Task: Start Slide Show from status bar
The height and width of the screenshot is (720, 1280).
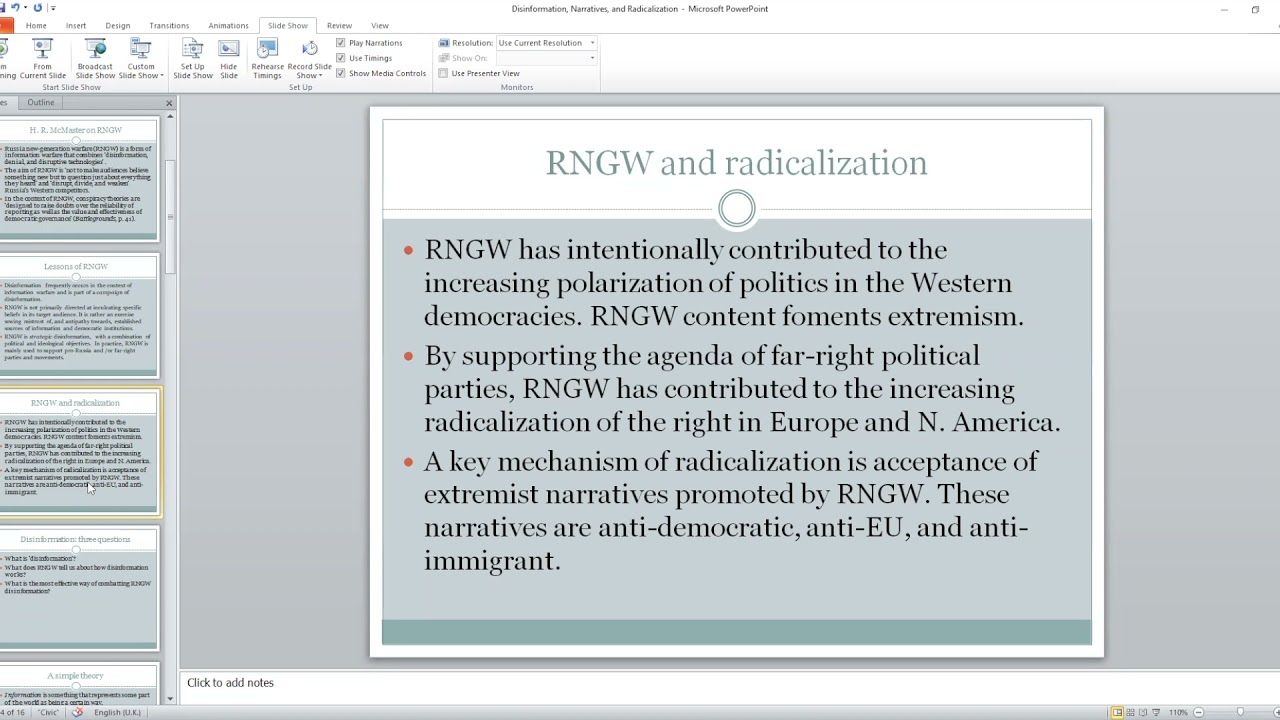Action: [1158, 712]
